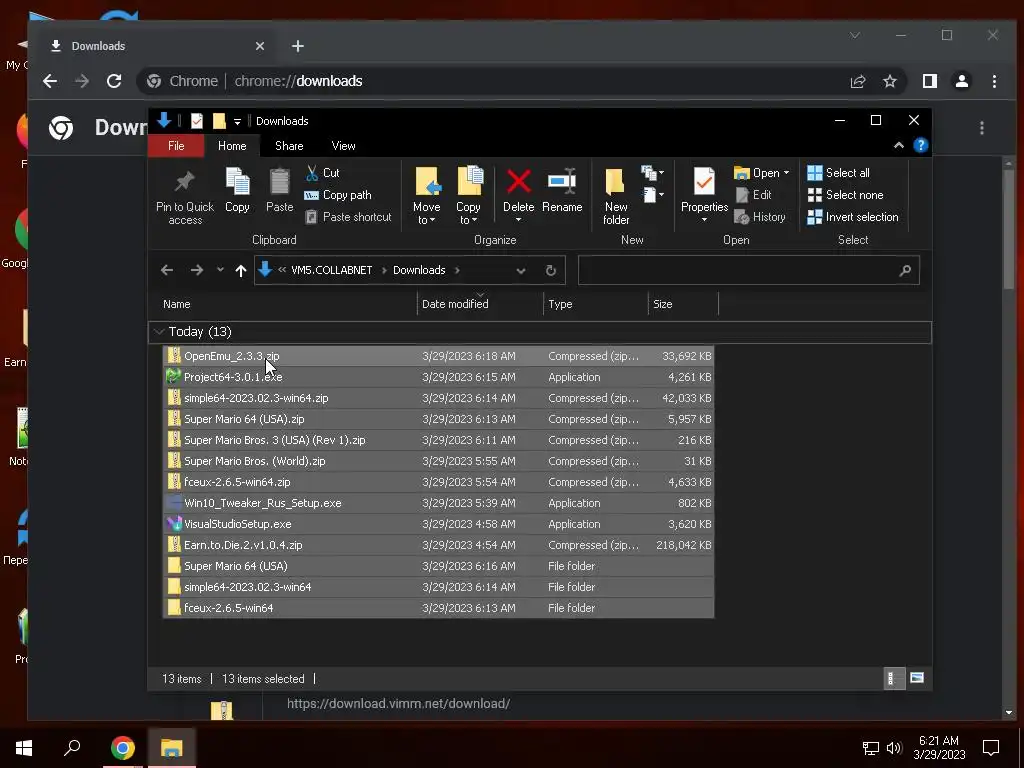1024x768 pixels.
Task: Select OpenEmu_2.3.3.zip file
Action: click(438, 356)
